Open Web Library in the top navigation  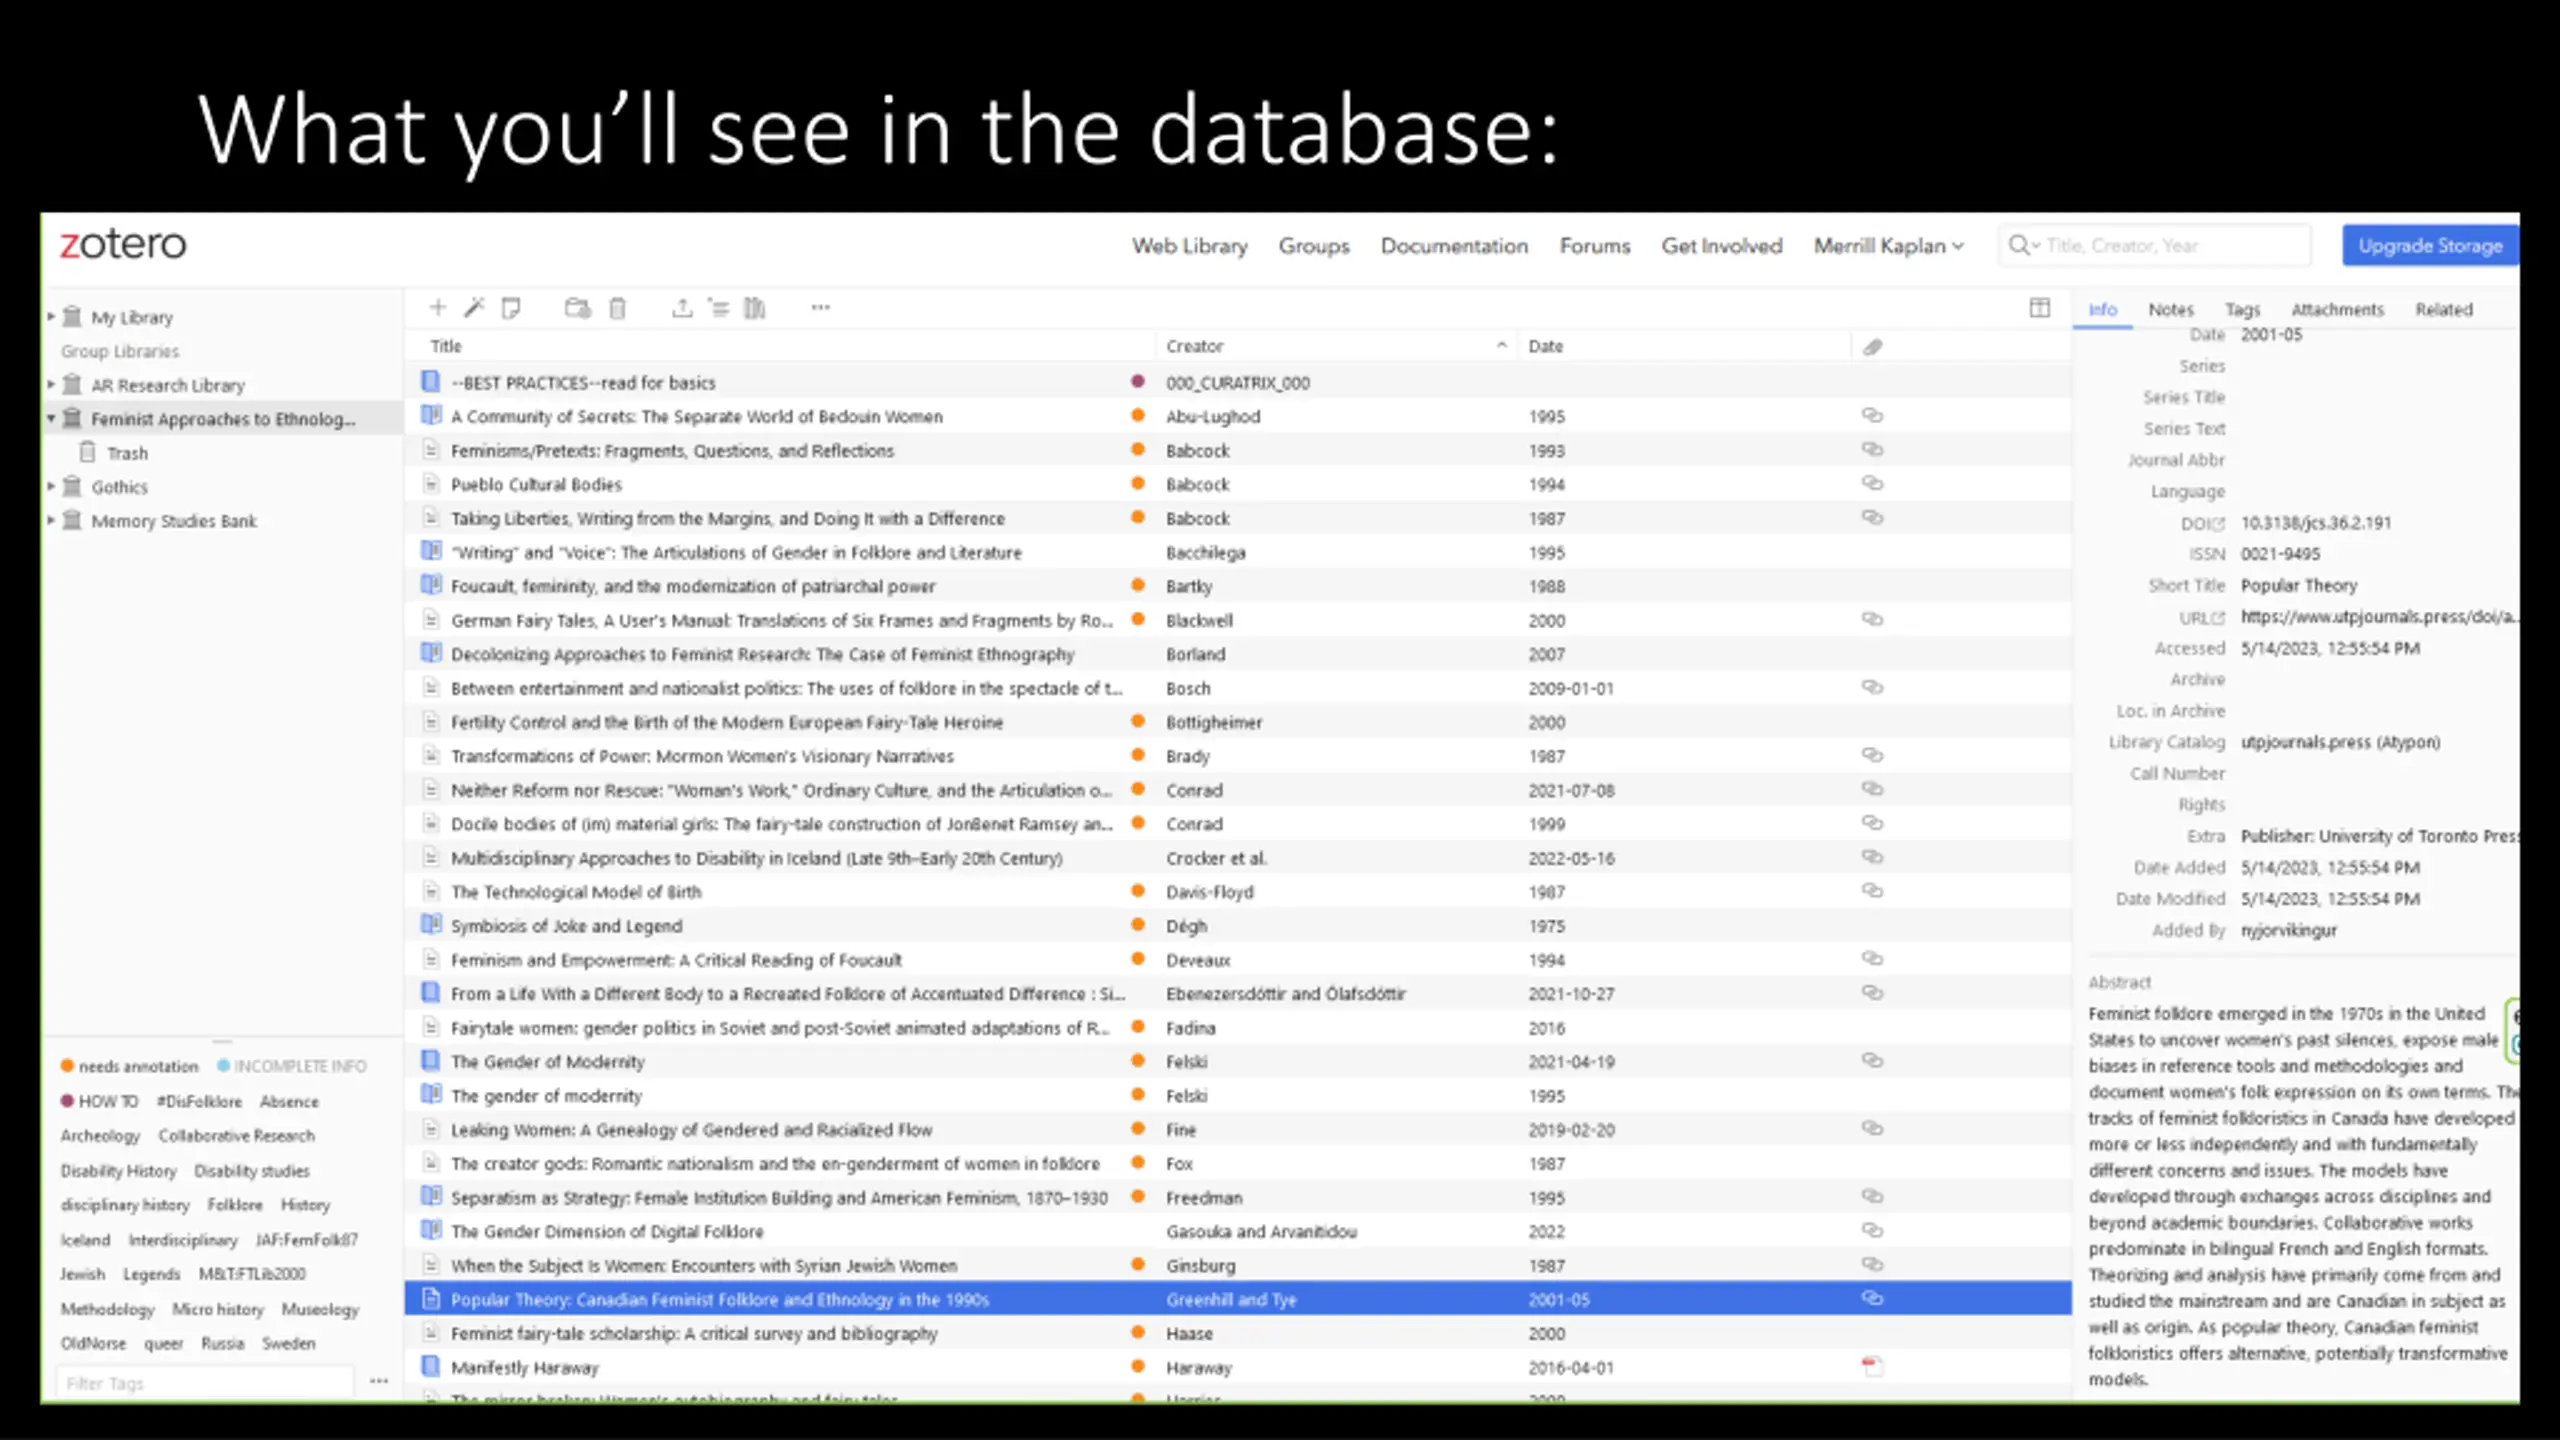(1190, 246)
